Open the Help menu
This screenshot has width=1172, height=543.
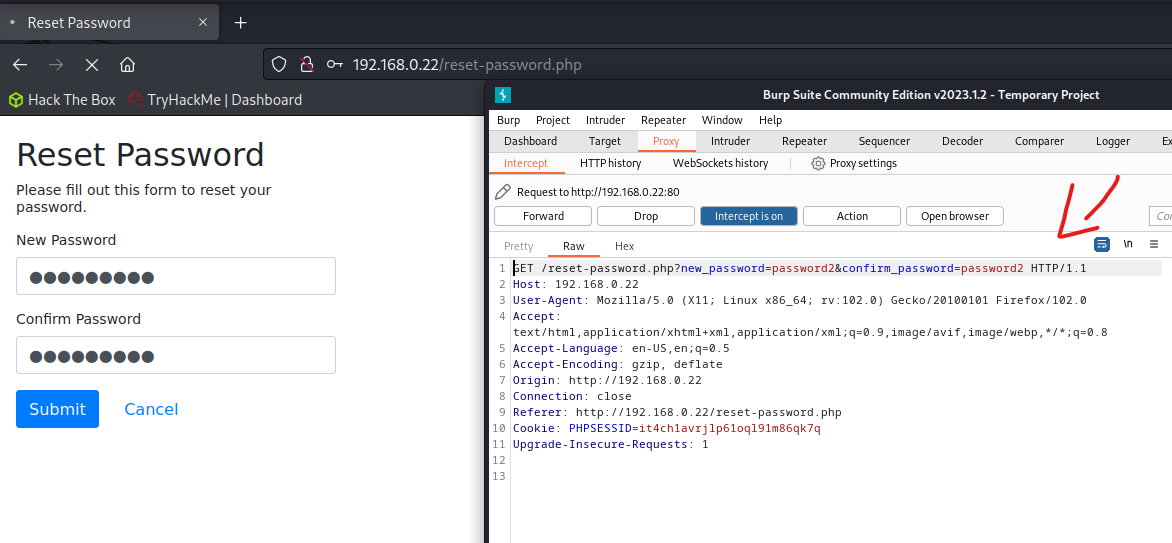point(770,120)
